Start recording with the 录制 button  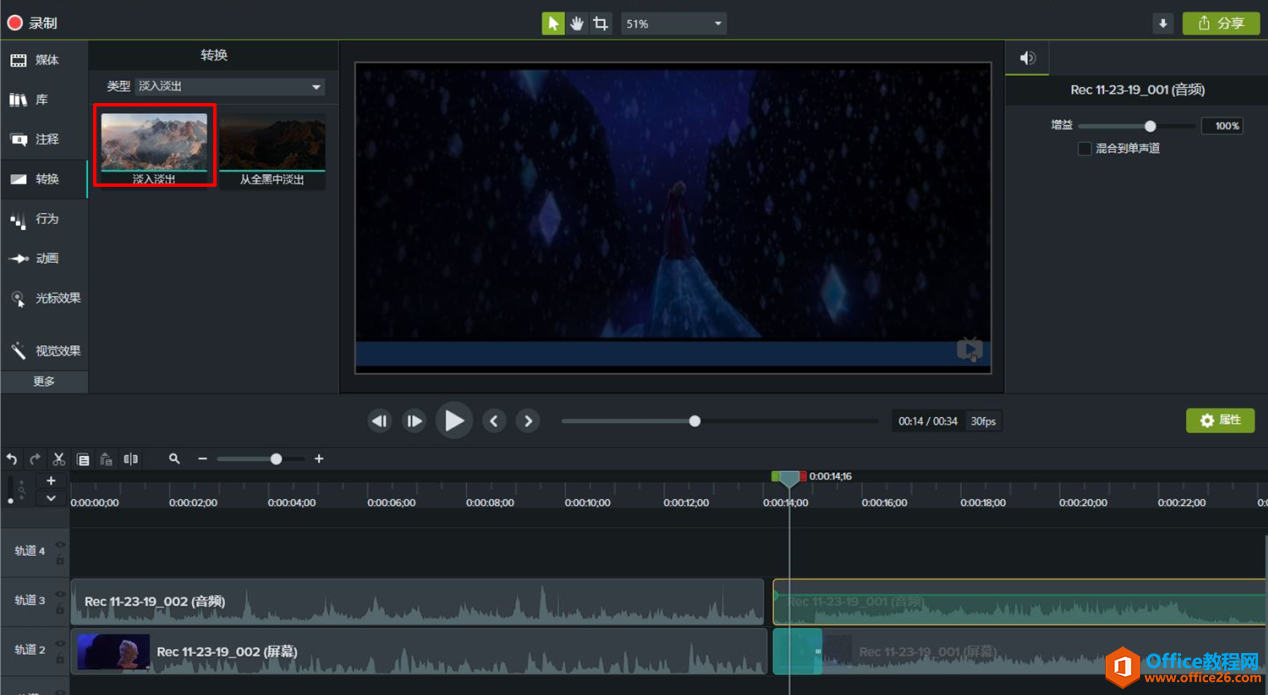coord(33,23)
